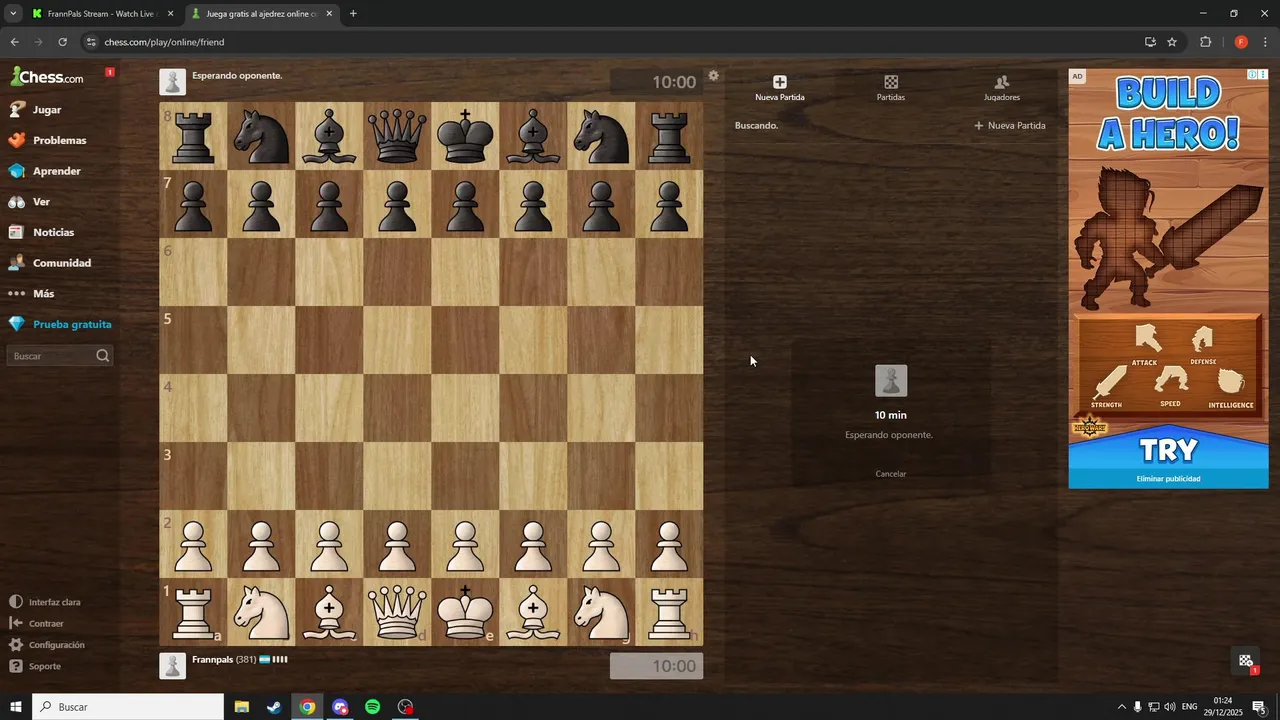Open the Jugar menu in sidebar
1280x720 pixels.
(47, 110)
